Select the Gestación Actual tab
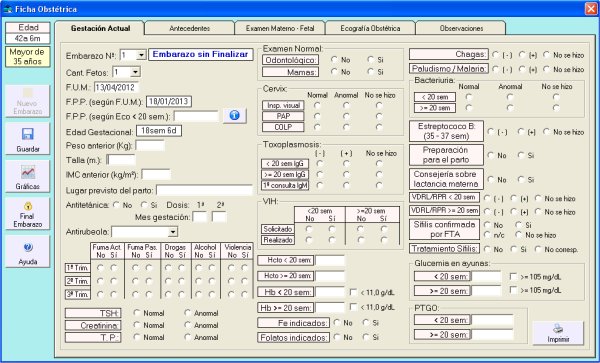The image size is (600, 363). pos(100,28)
